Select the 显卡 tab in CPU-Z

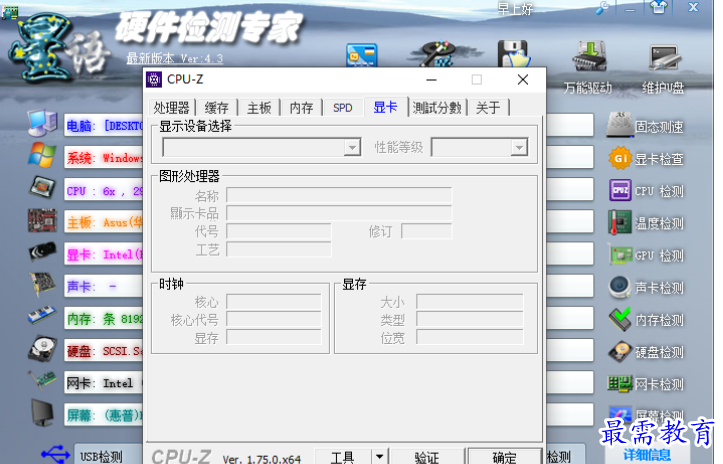tap(385, 107)
